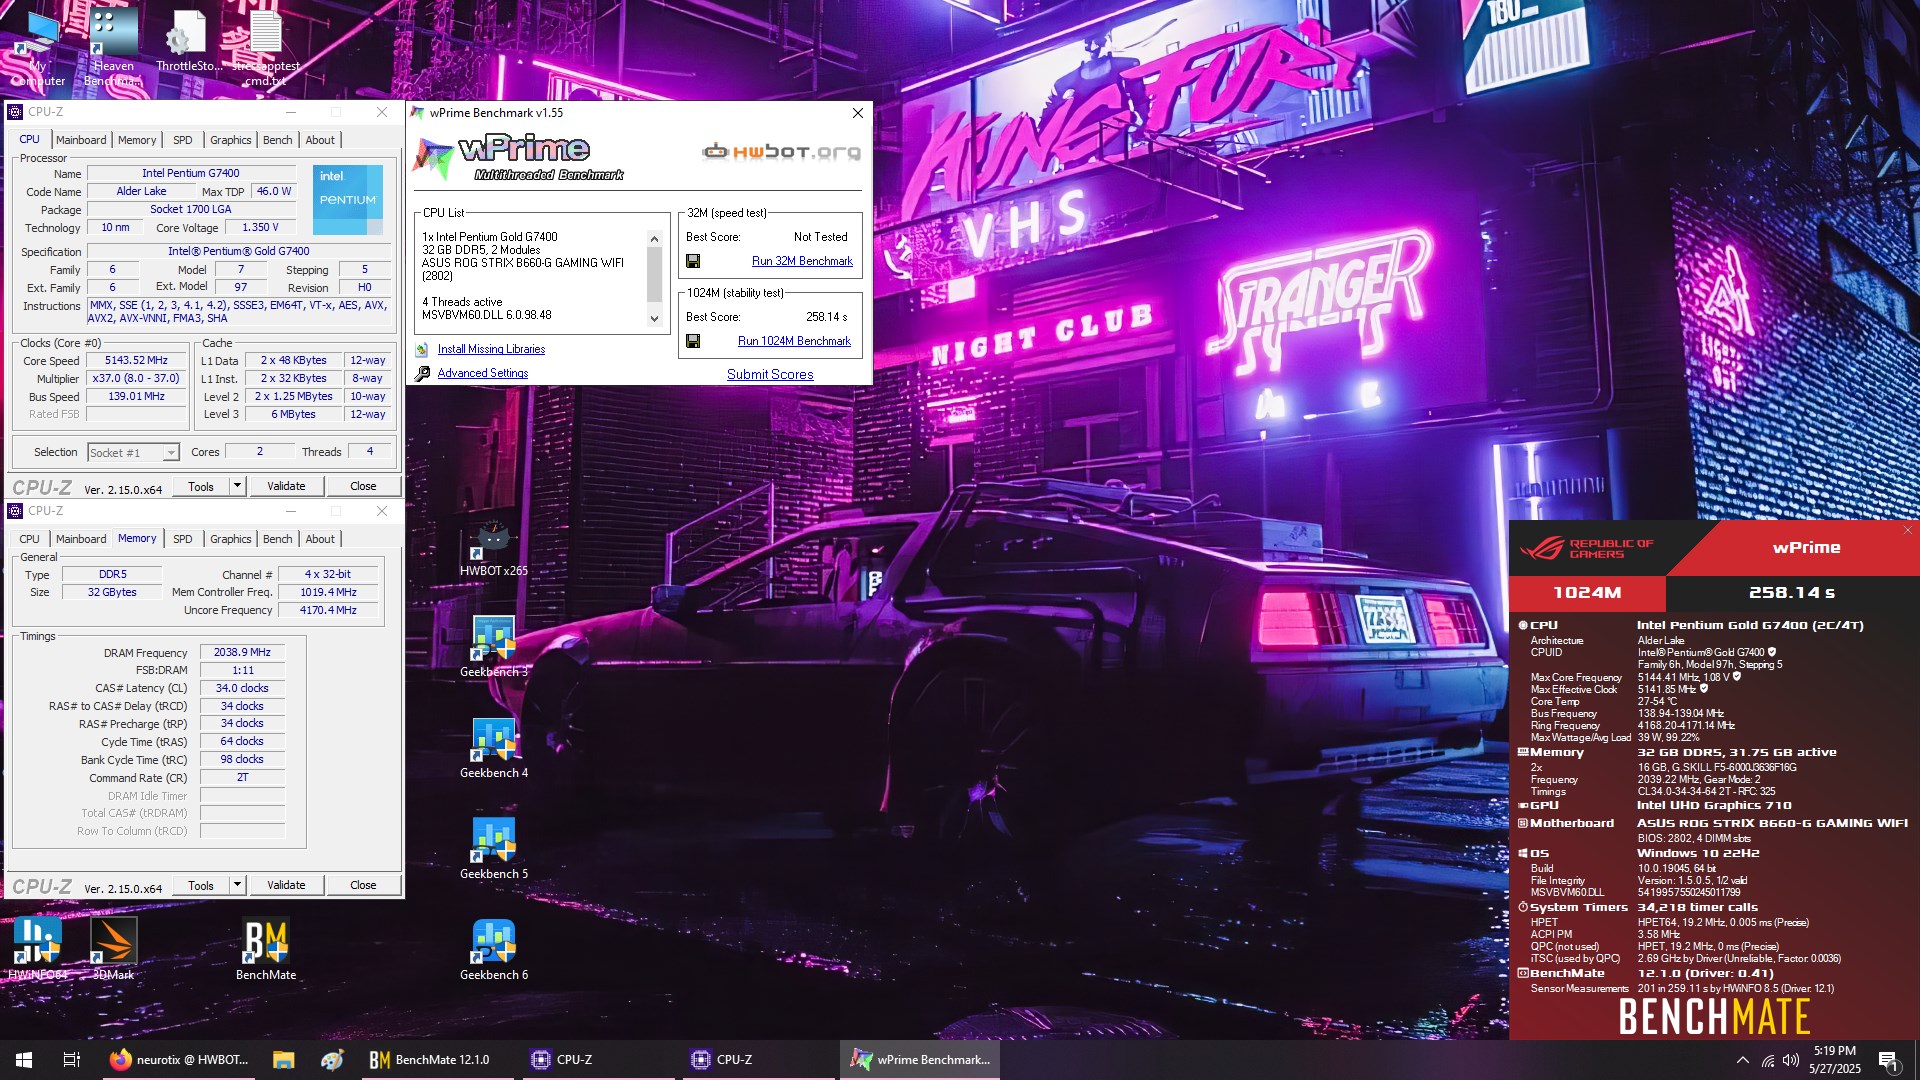This screenshot has height=1080, width=1920.
Task: Open Socket #1 selection dropdown
Action: 133,453
